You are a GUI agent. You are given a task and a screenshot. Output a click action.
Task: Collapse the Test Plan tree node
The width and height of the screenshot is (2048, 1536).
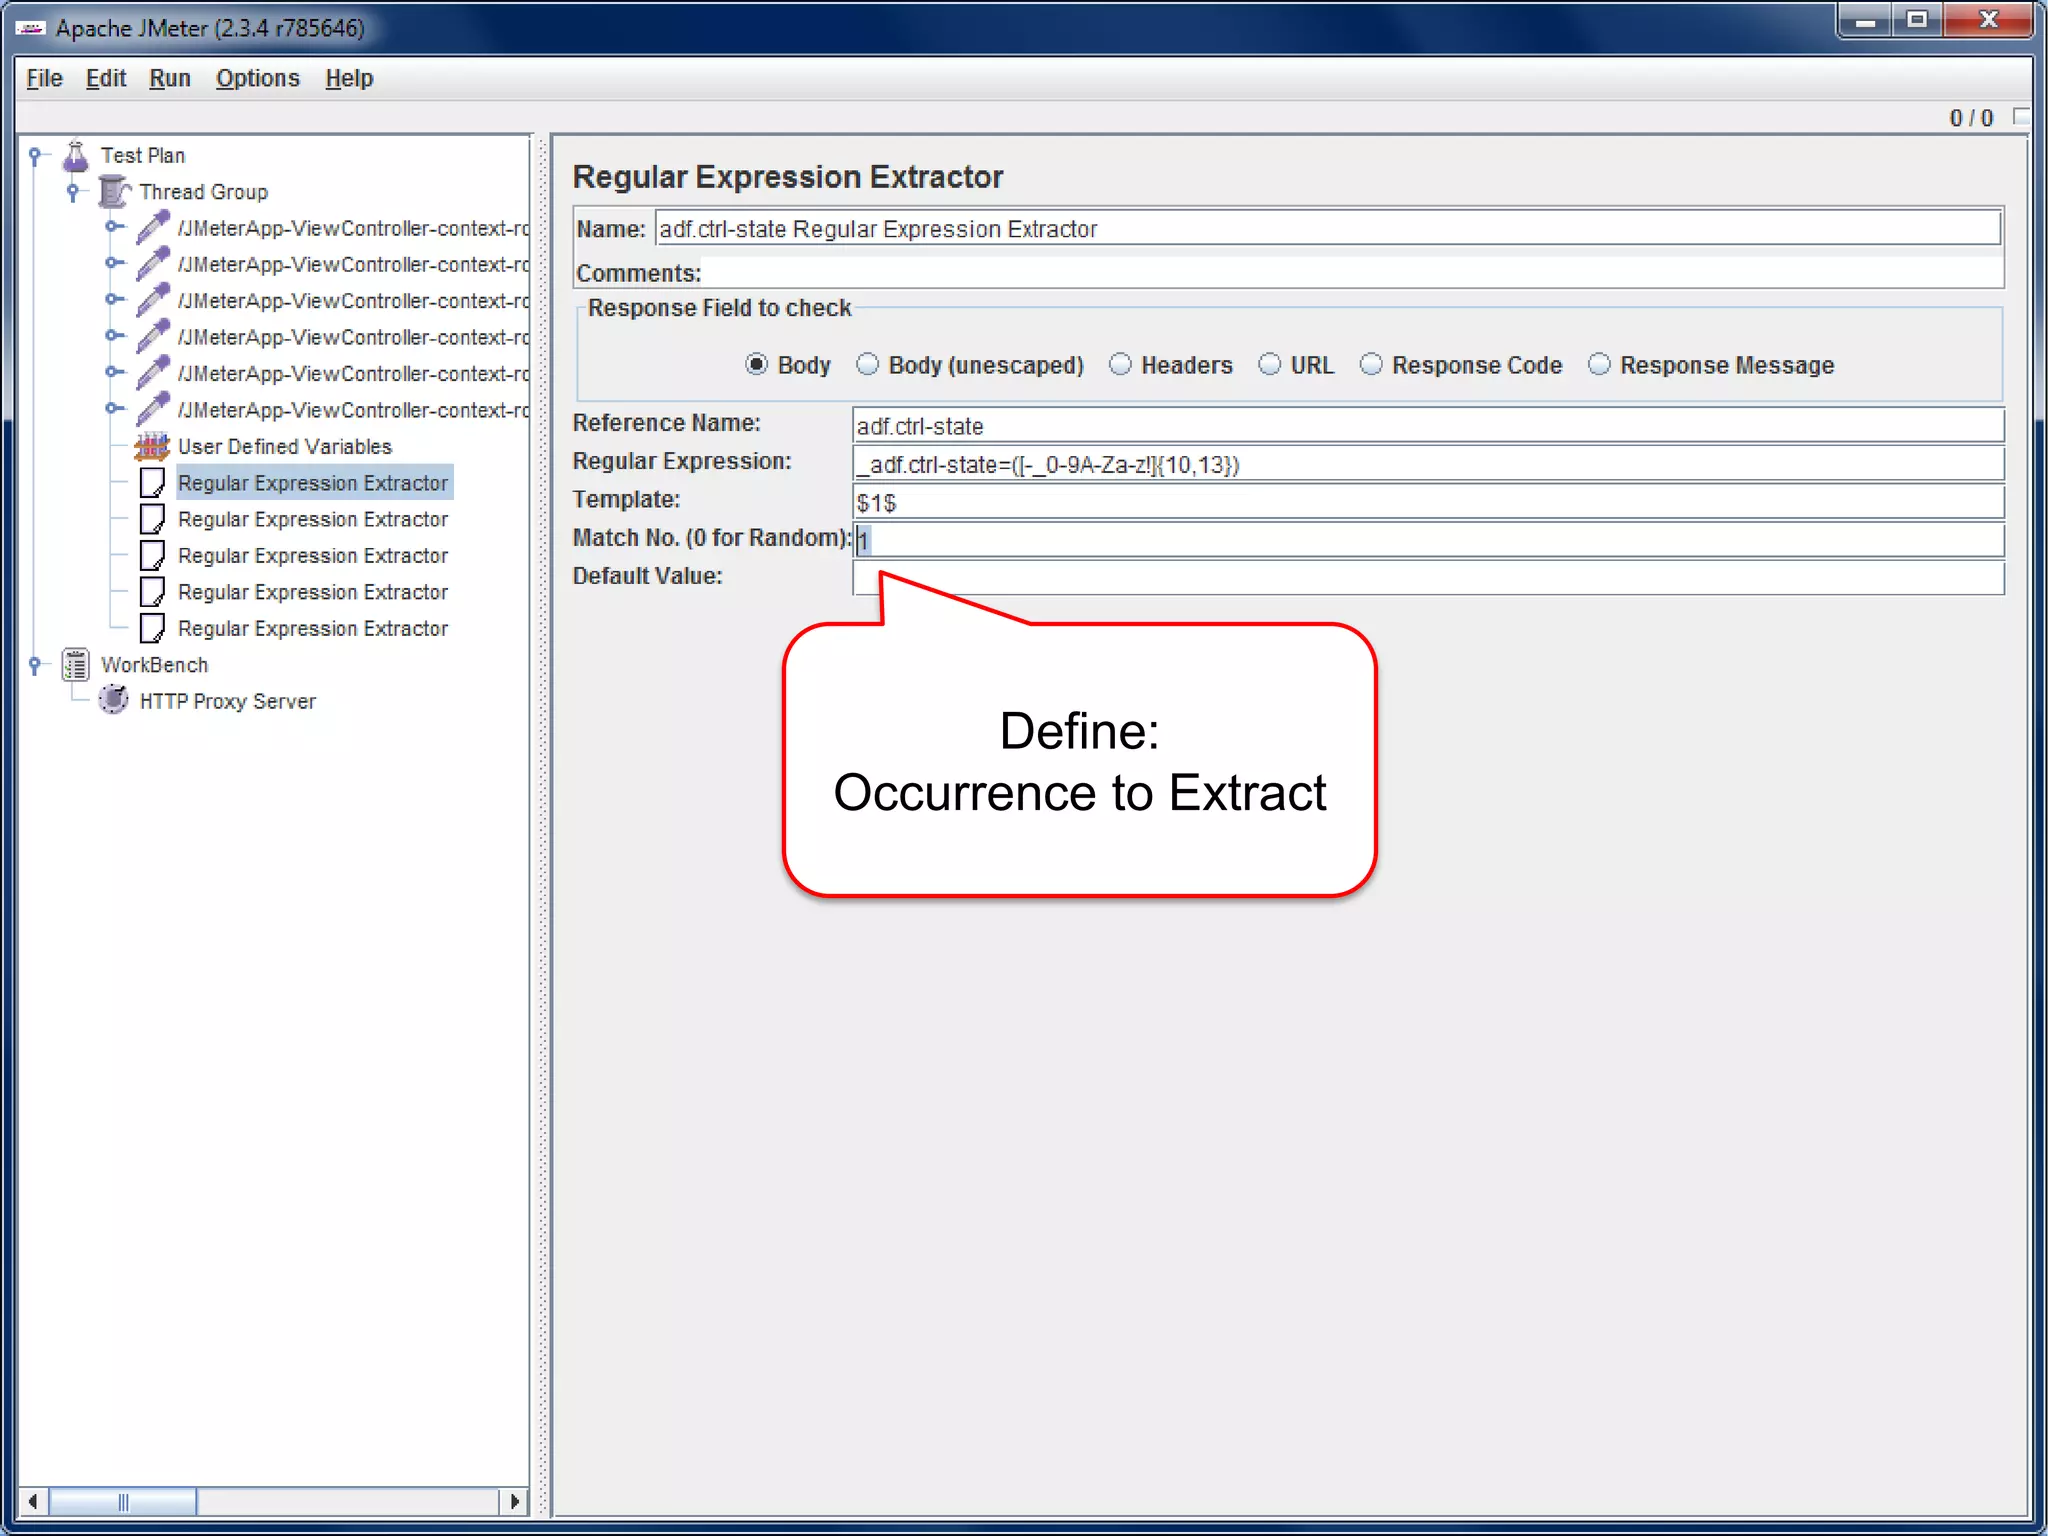35,156
